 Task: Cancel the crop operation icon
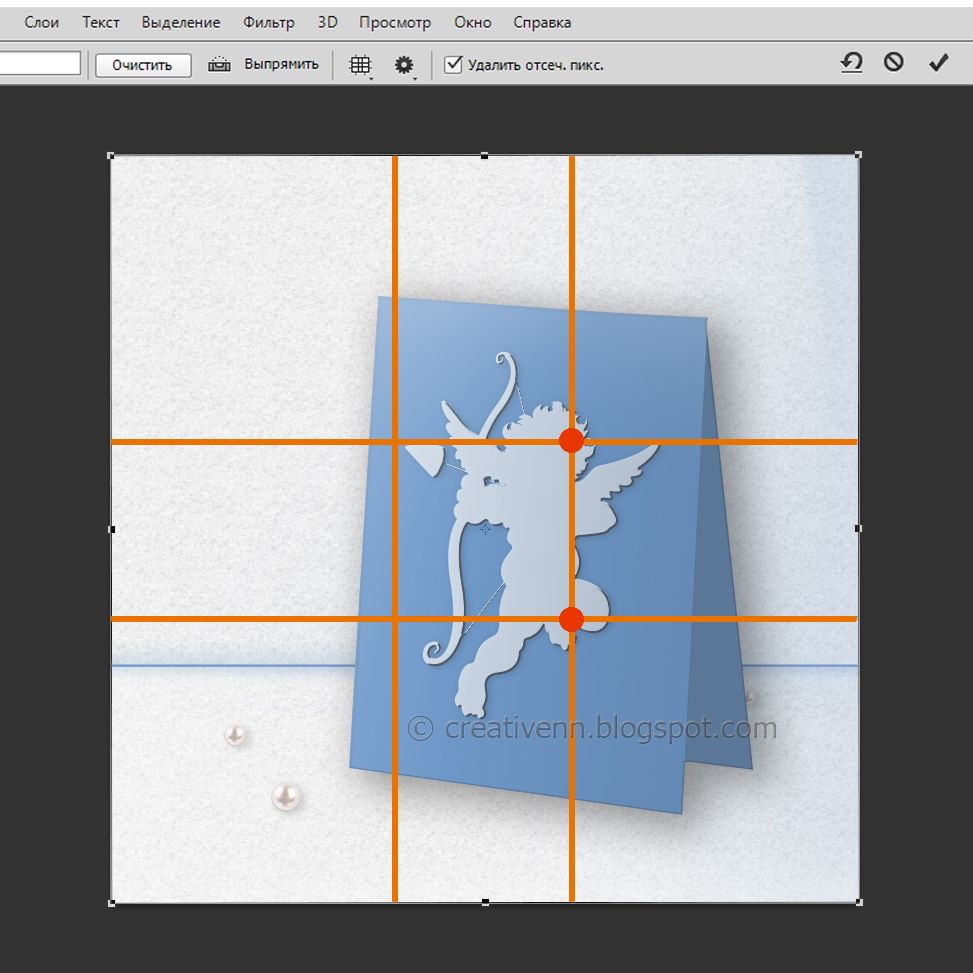pos(894,62)
